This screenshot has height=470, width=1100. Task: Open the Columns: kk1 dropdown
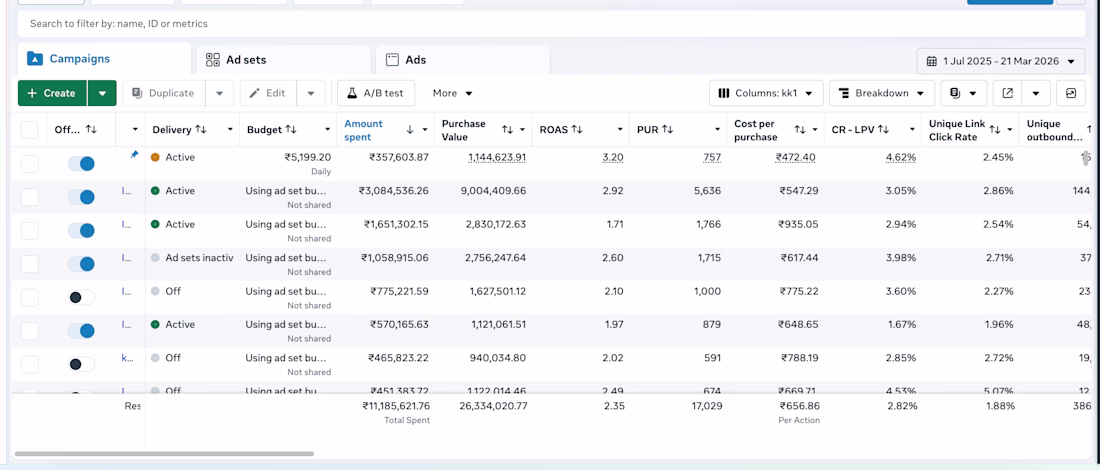coord(766,93)
